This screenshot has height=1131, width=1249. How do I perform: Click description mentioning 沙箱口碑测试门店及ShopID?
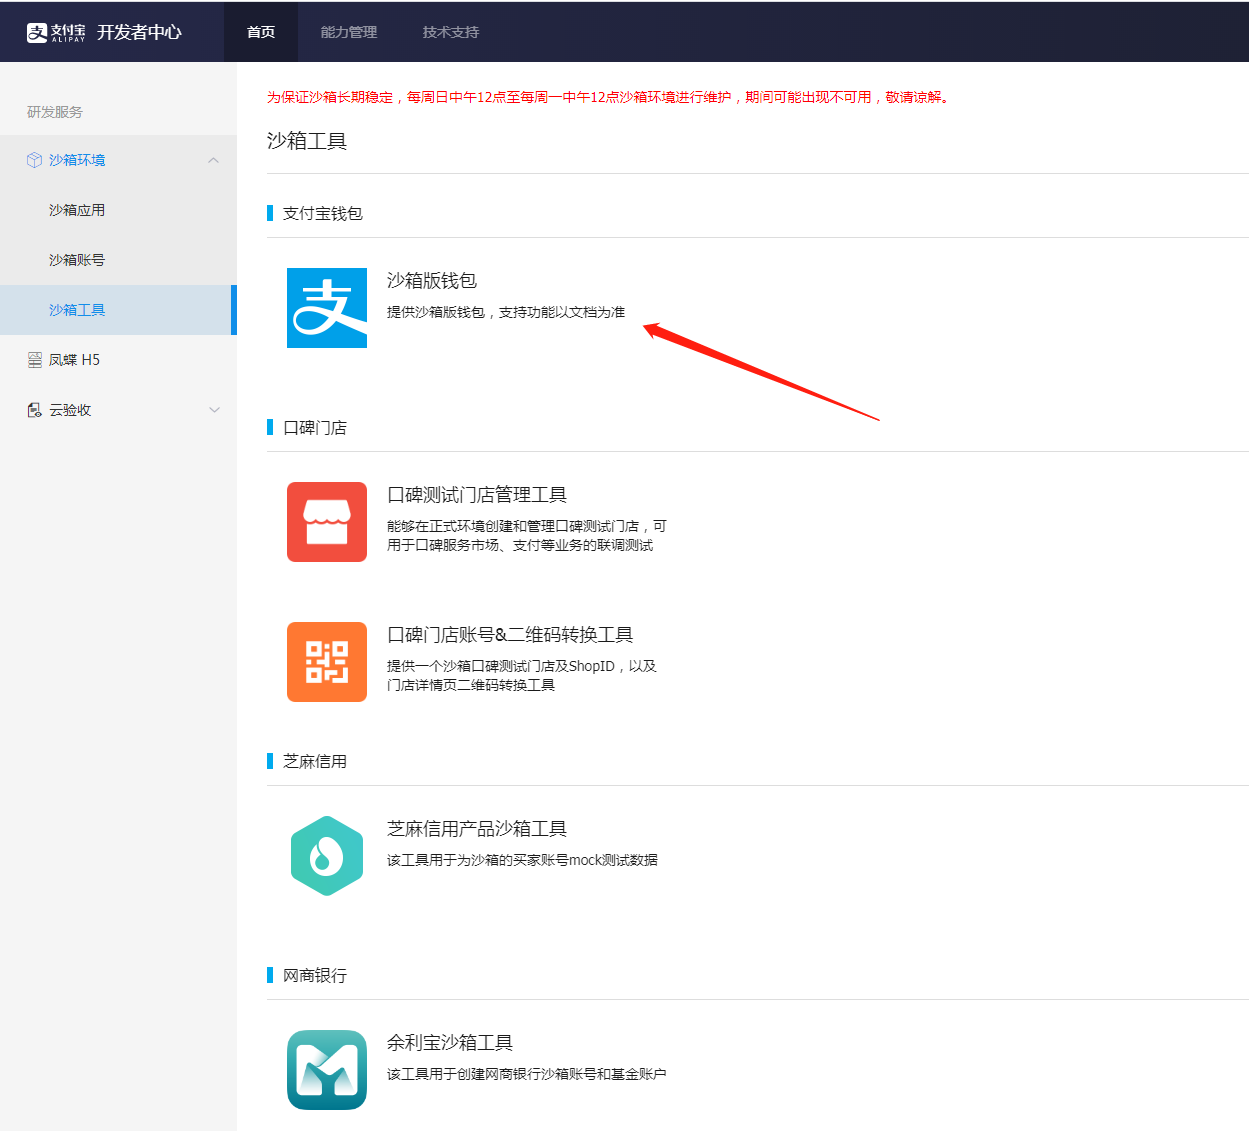tap(522, 675)
